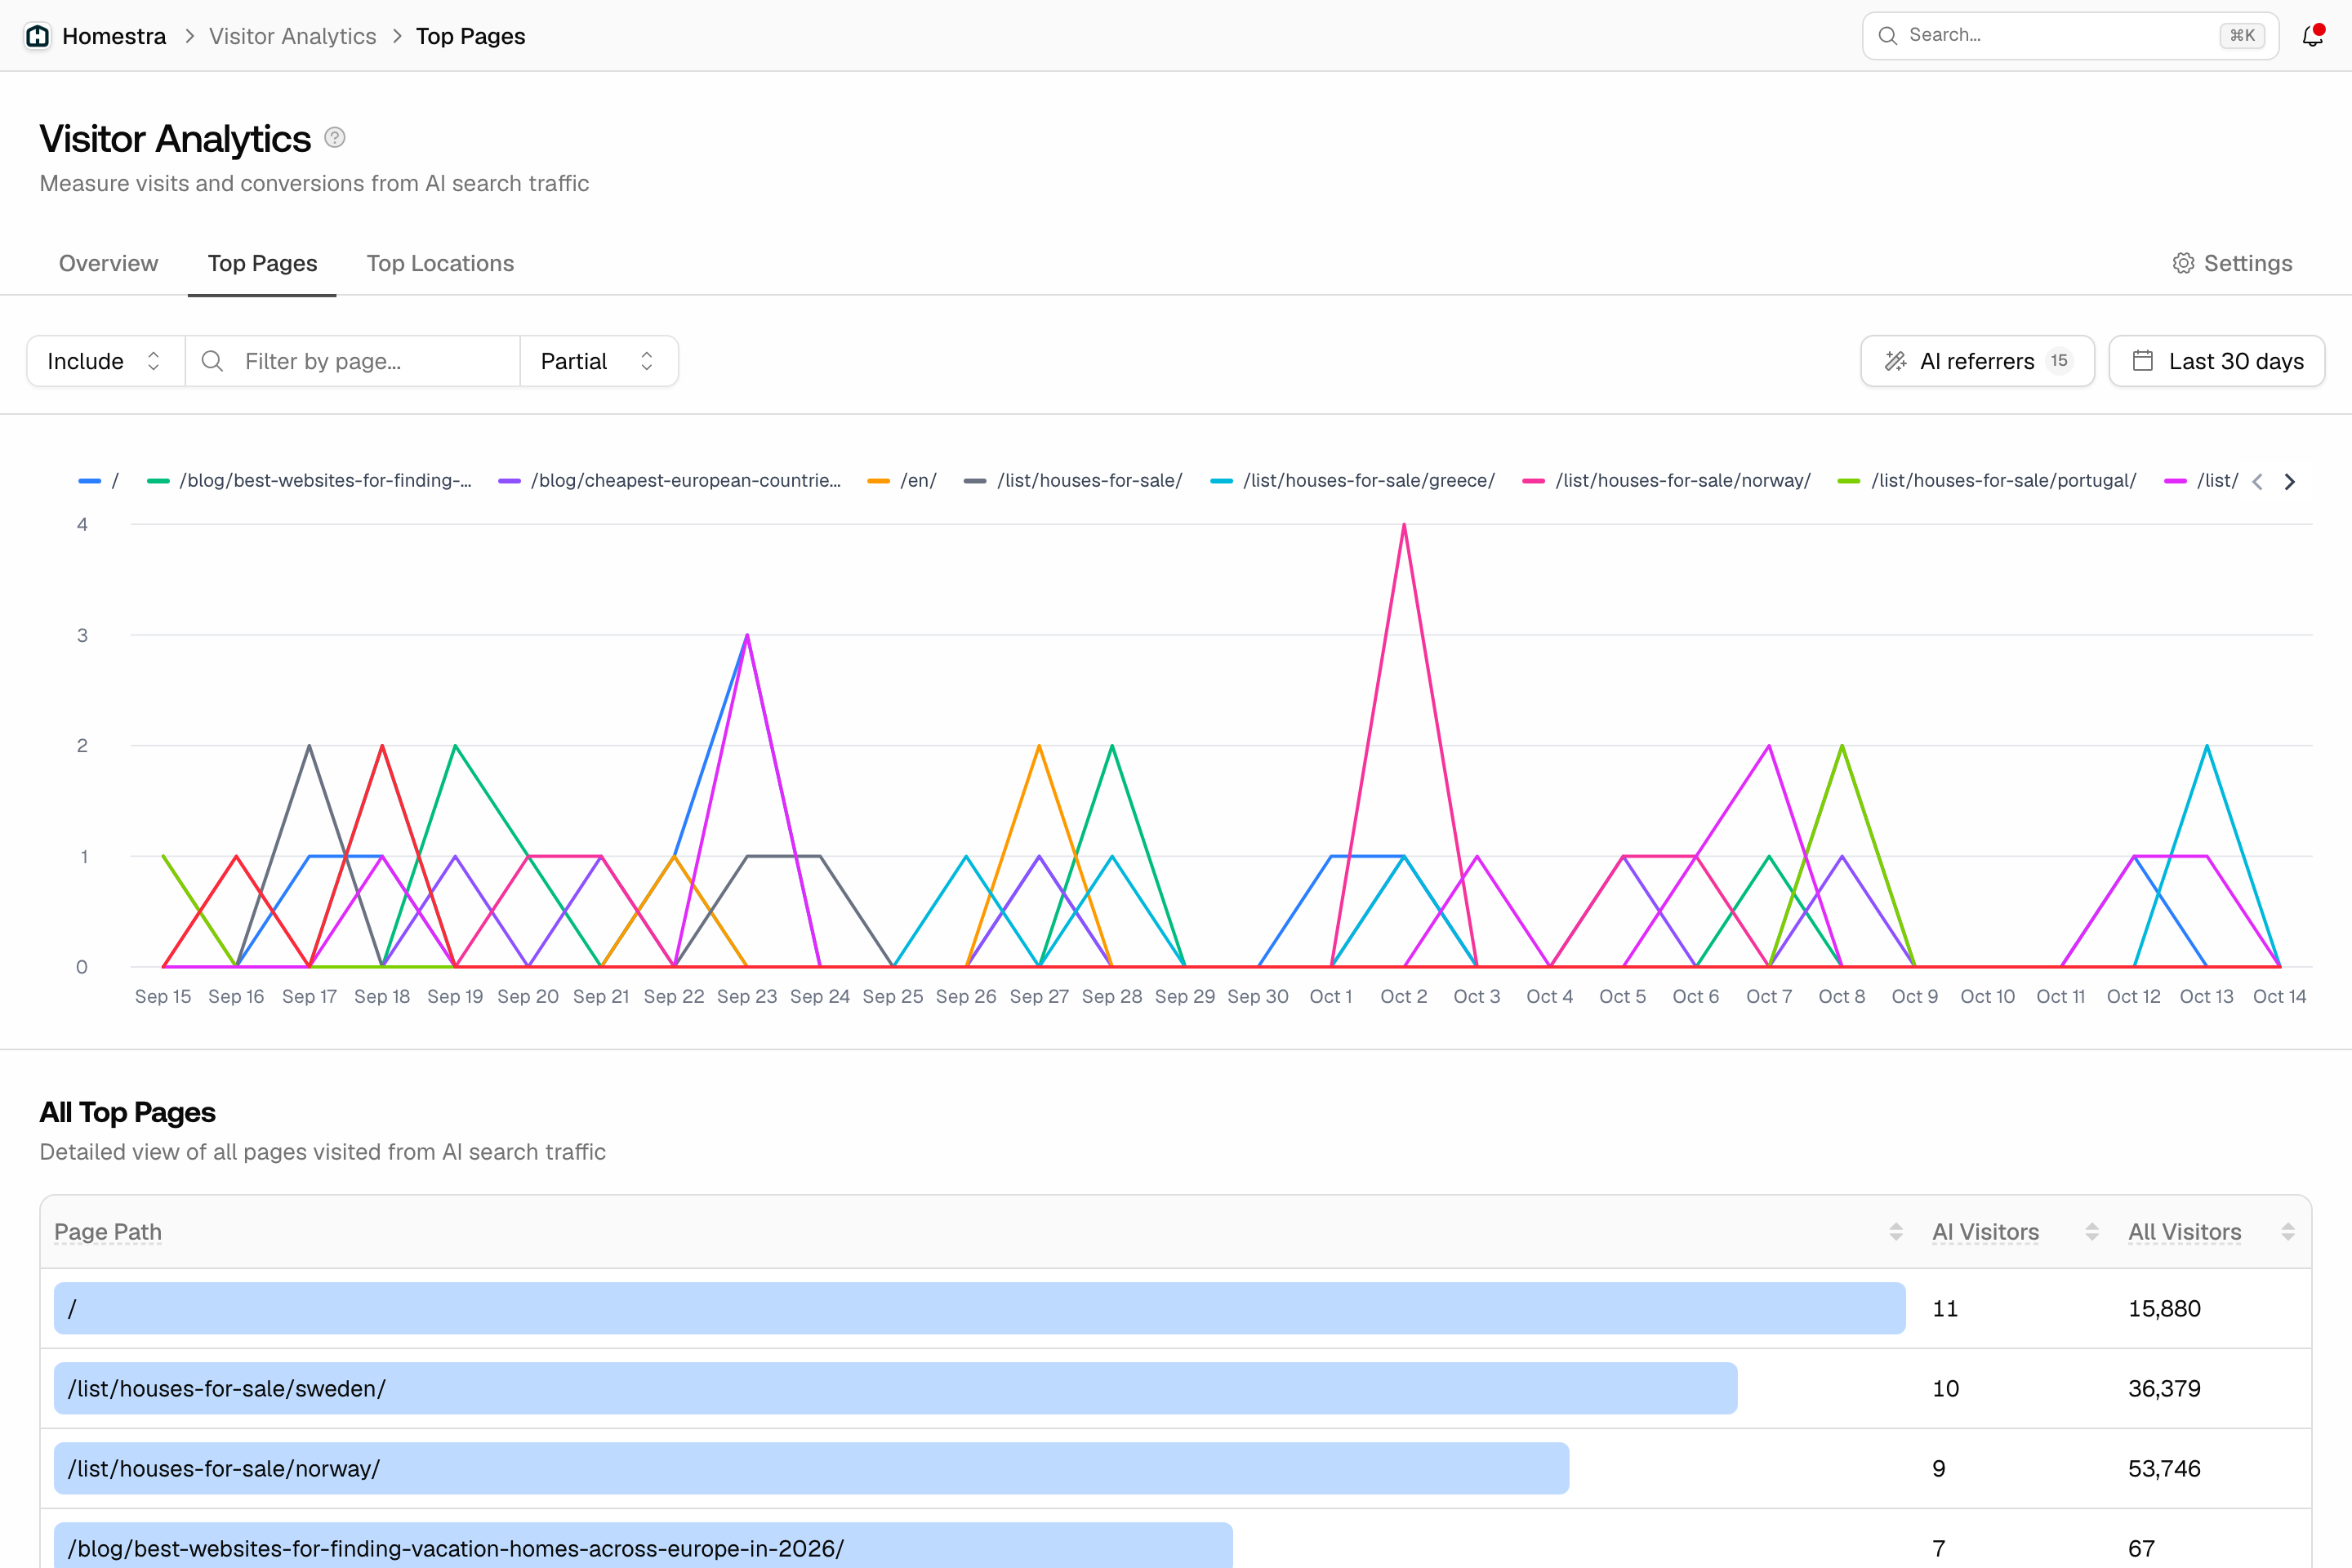The width and height of the screenshot is (2352, 1568).
Task: Toggle the /en/ legend series
Action: (x=902, y=481)
